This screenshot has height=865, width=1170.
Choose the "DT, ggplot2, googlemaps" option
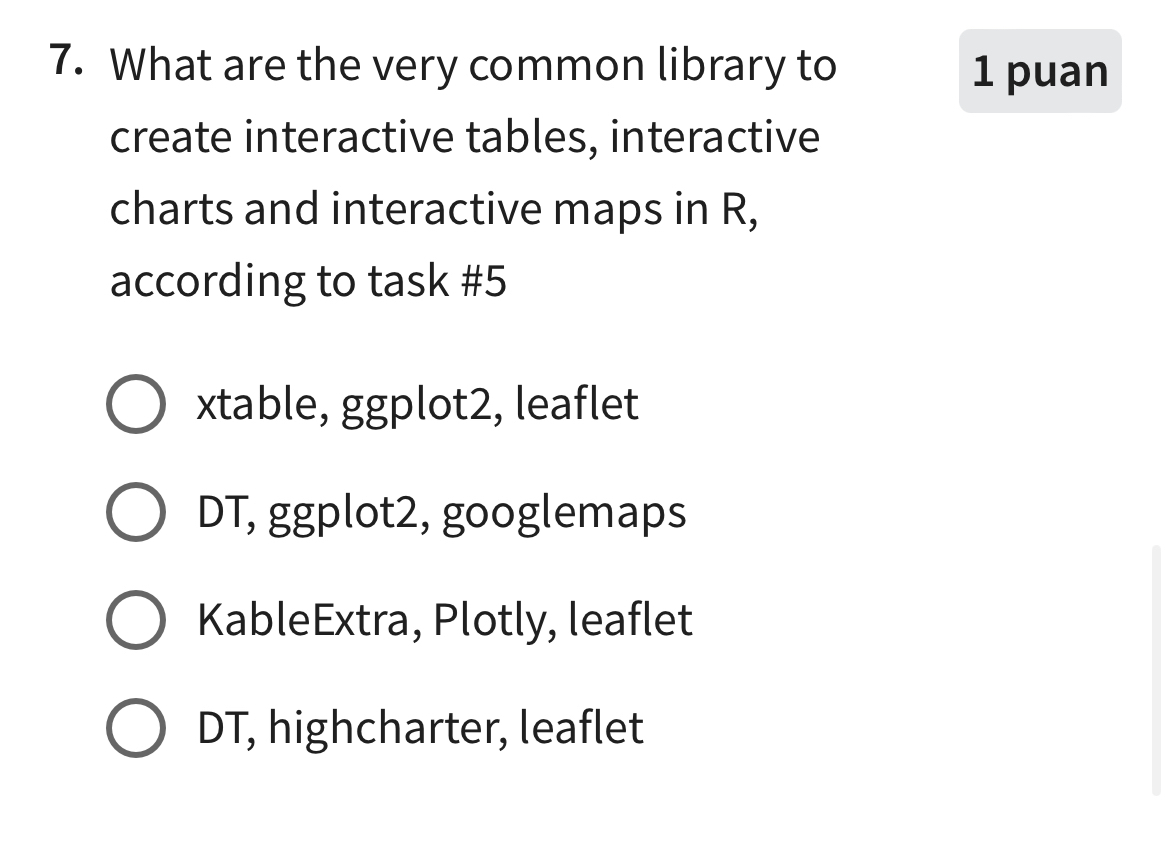click(x=136, y=512)
